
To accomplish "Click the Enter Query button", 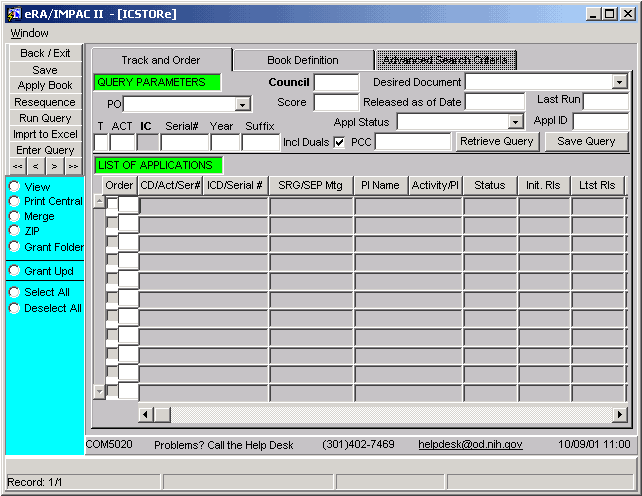I will pos(45,150).
